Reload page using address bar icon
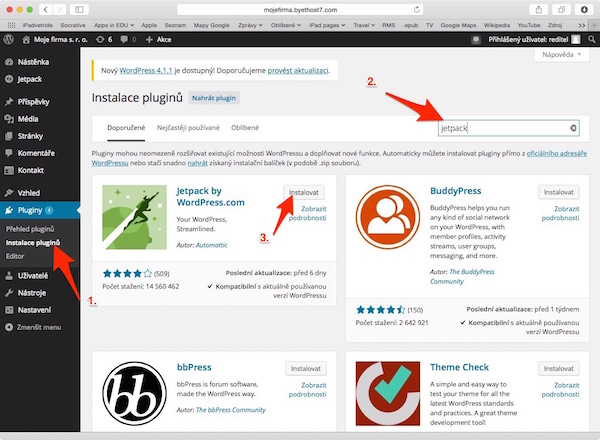 coord(417,10)
